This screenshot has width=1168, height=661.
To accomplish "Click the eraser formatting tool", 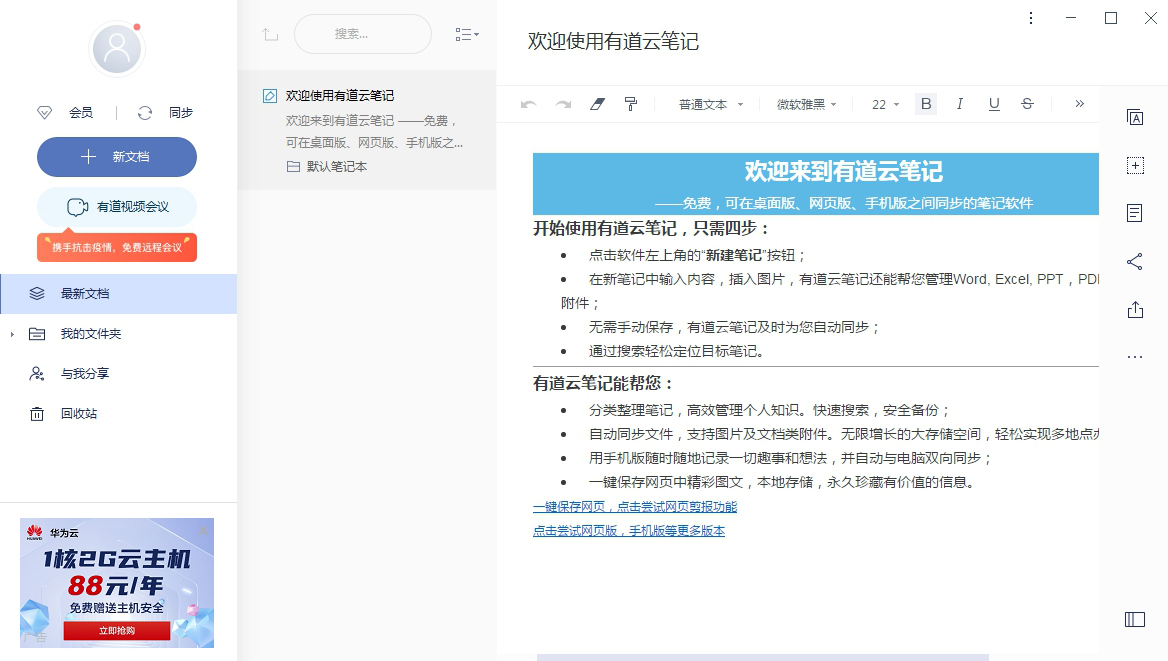I will (x=597, y=103).
